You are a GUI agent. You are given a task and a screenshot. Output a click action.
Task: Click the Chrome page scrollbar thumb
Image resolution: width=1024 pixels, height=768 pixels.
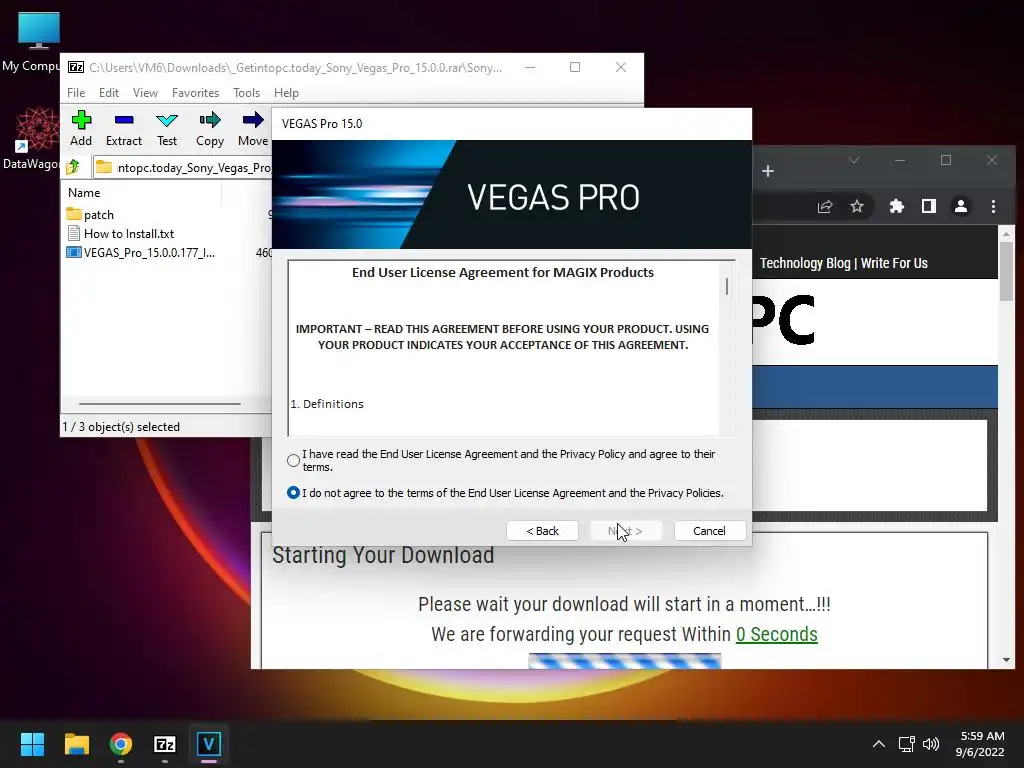[1006, 271]
